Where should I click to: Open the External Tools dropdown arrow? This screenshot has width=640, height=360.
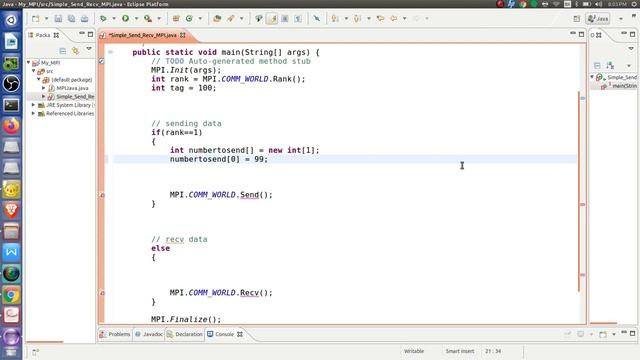pos(159,18)
